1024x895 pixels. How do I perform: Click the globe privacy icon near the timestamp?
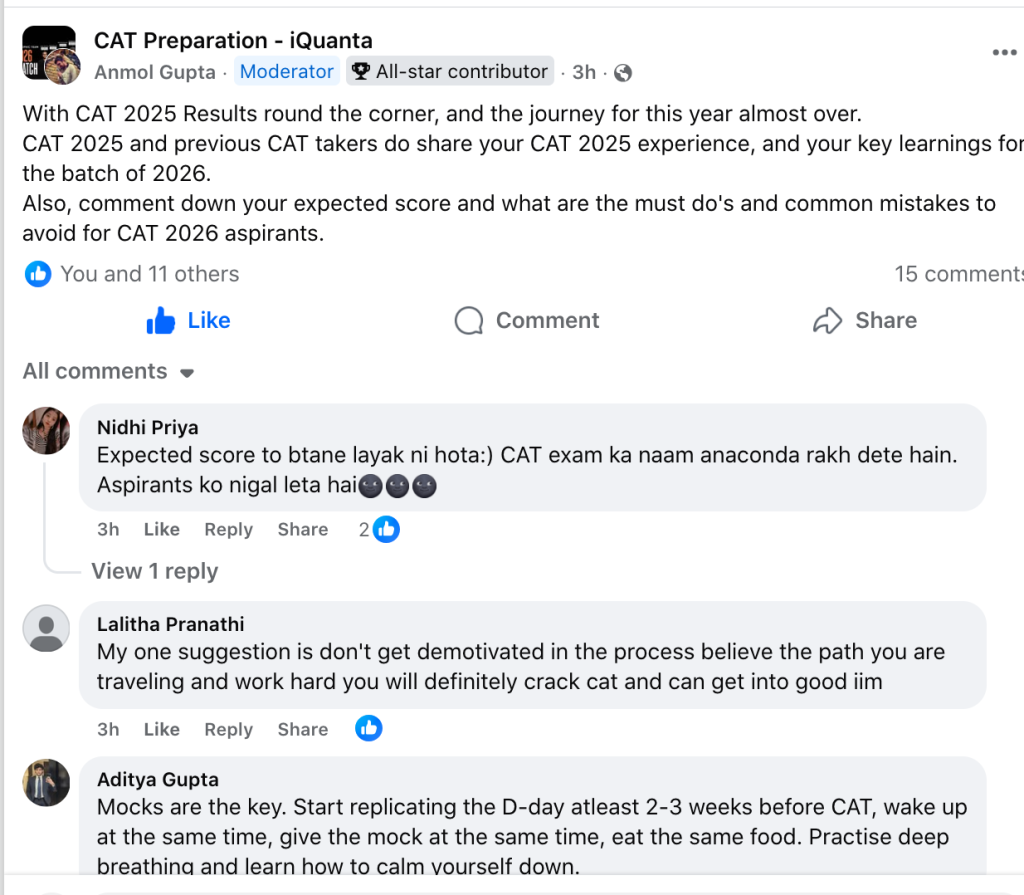click(x=621, y=72)
